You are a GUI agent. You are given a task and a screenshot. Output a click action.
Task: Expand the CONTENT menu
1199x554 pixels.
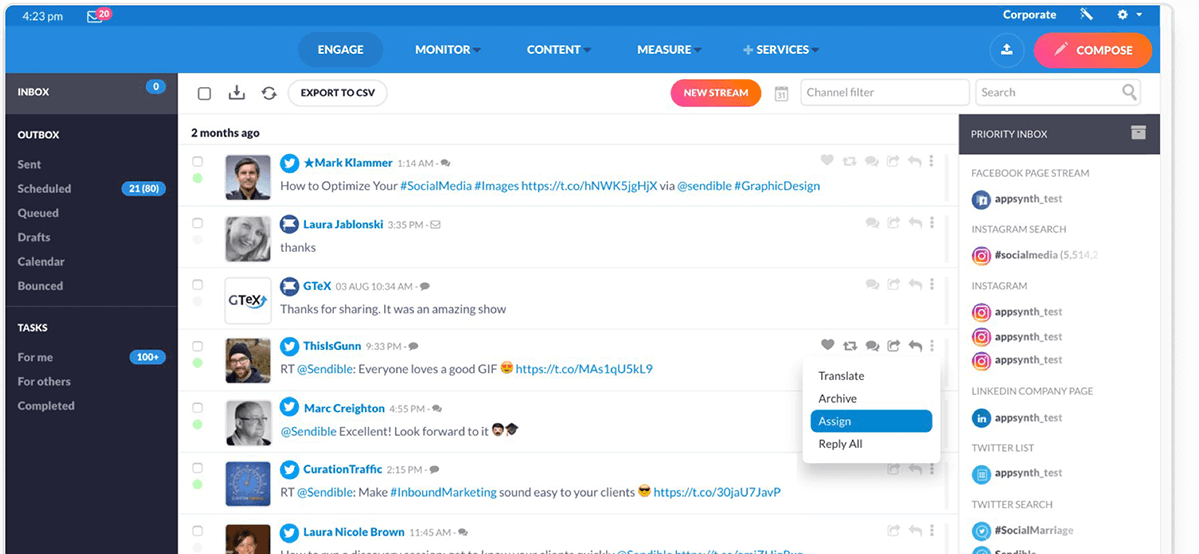(558, 50)
